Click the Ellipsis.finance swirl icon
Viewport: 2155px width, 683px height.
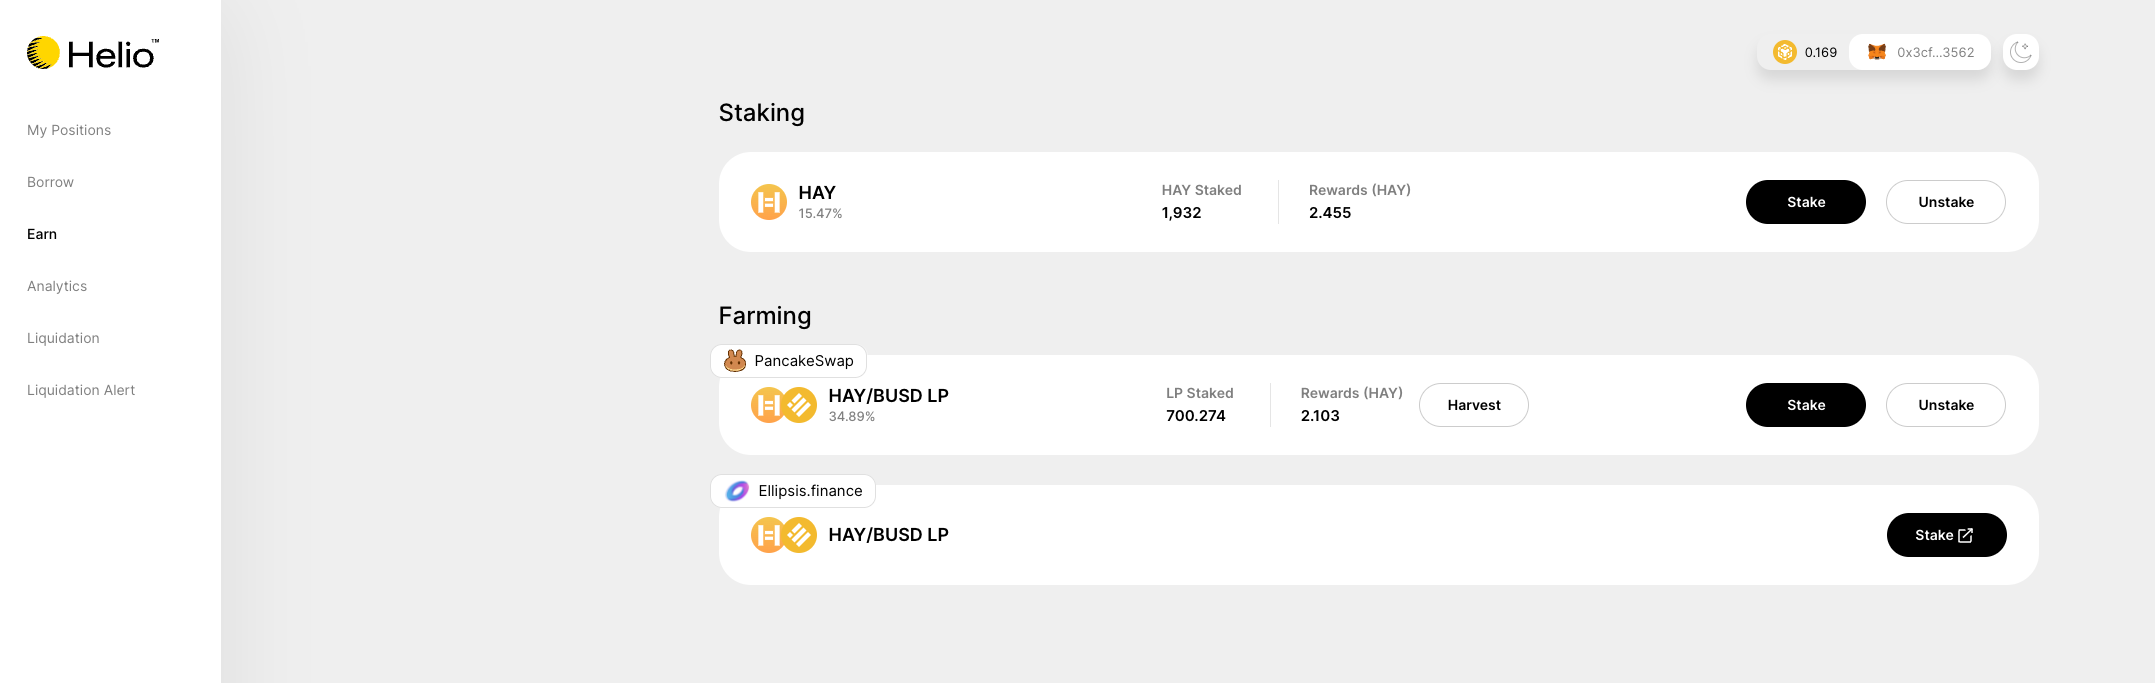click(737, 491)
